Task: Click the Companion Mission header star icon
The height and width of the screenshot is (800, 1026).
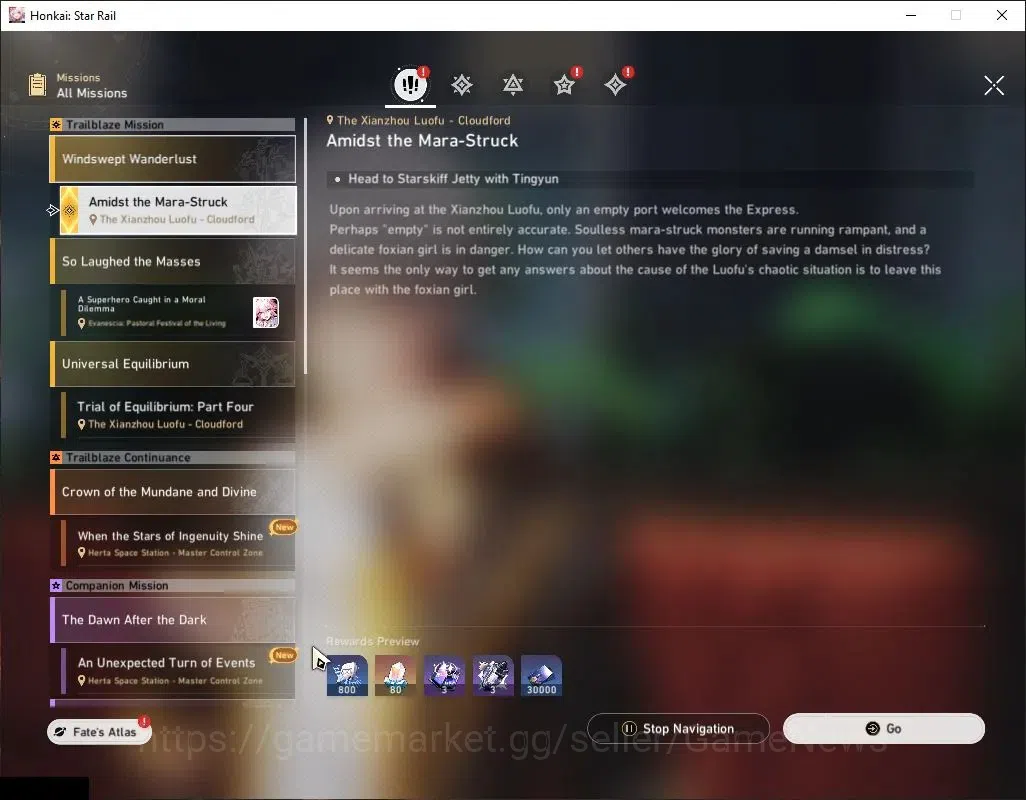Action: (x=56, y=585)
